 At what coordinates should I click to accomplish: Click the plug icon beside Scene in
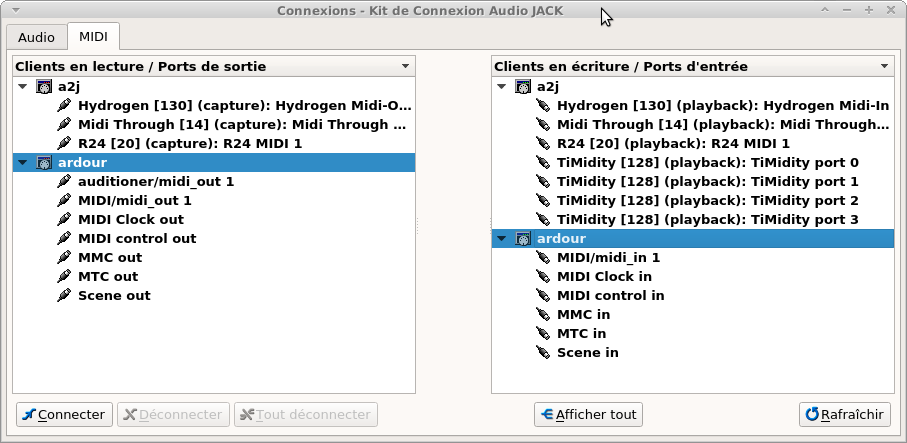click(543, 353)
